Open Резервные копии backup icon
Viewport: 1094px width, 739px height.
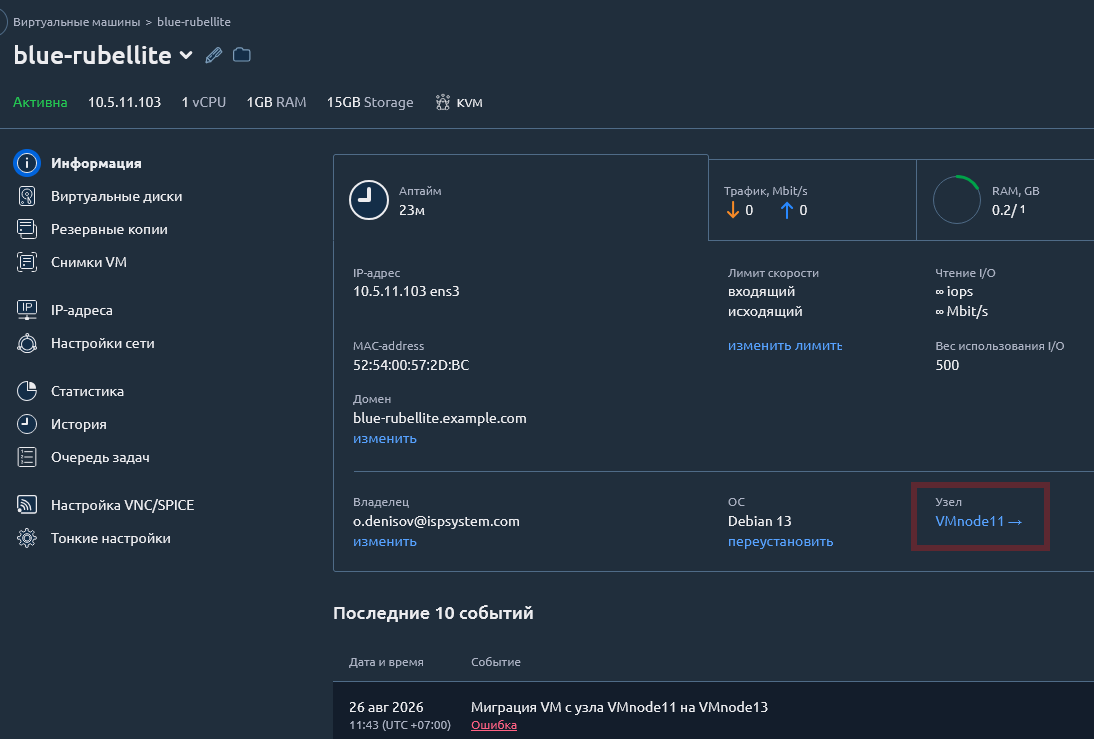(27, 229)
